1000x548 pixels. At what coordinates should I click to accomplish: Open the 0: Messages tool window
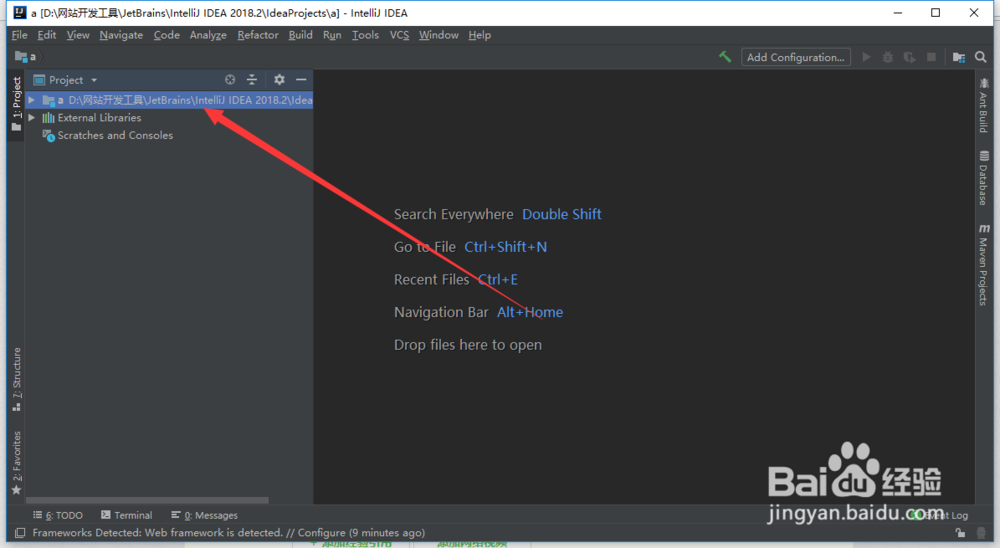click(x=204, y=515)
